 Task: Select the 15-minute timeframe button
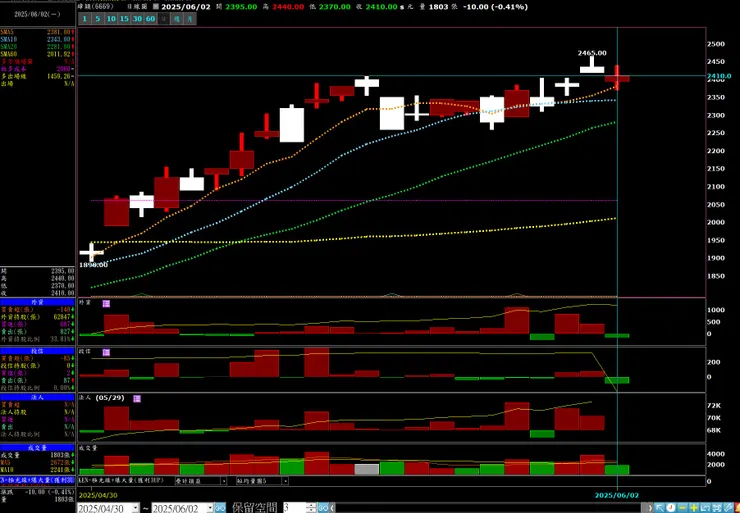click(124, 18)
